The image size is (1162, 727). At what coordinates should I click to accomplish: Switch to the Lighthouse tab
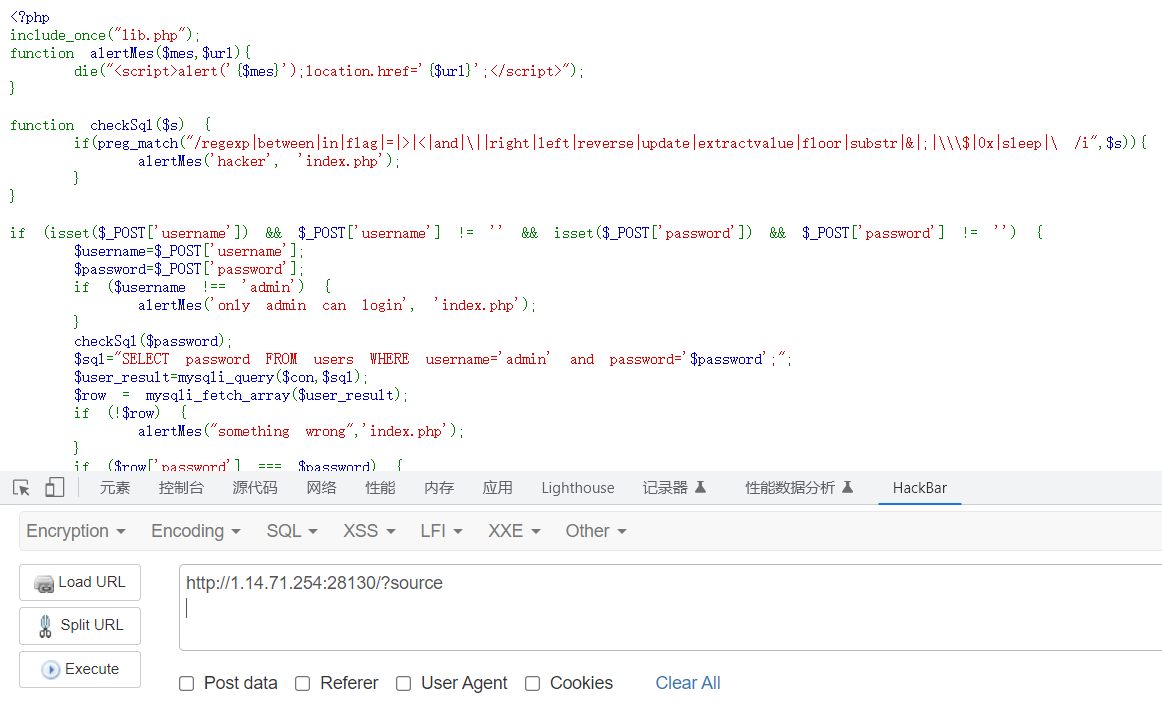click(x=577, y=488)
